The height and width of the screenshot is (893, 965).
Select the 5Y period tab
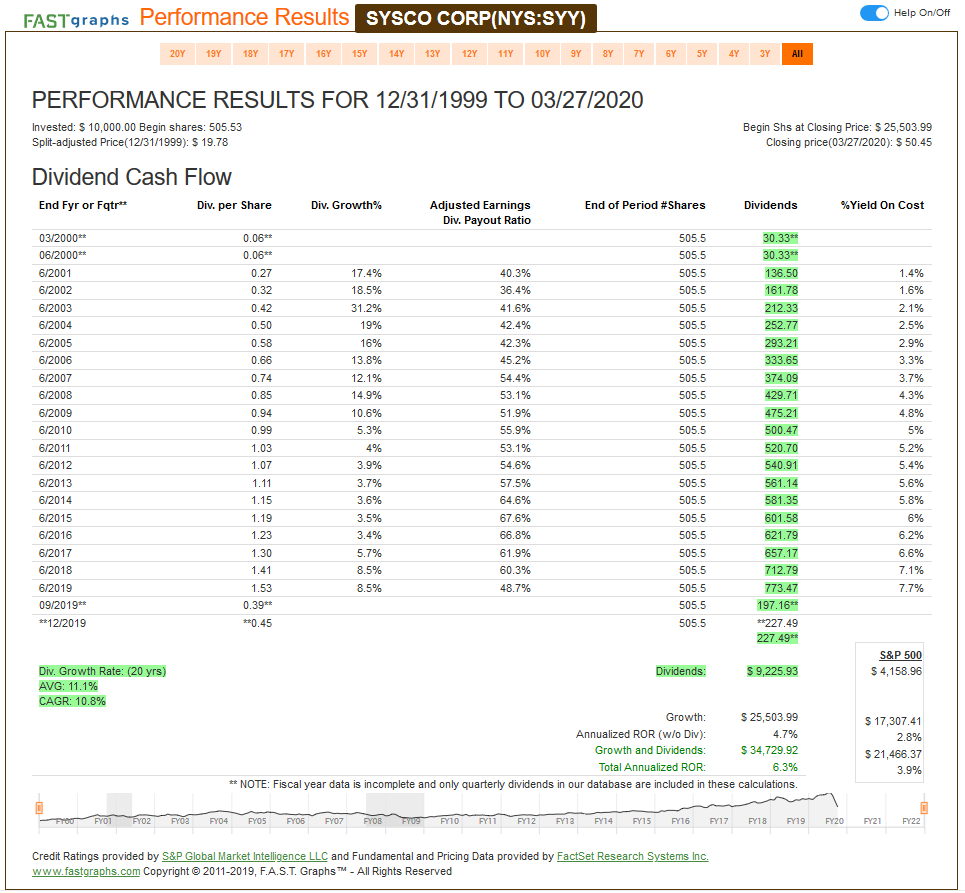tap(702, 54)
